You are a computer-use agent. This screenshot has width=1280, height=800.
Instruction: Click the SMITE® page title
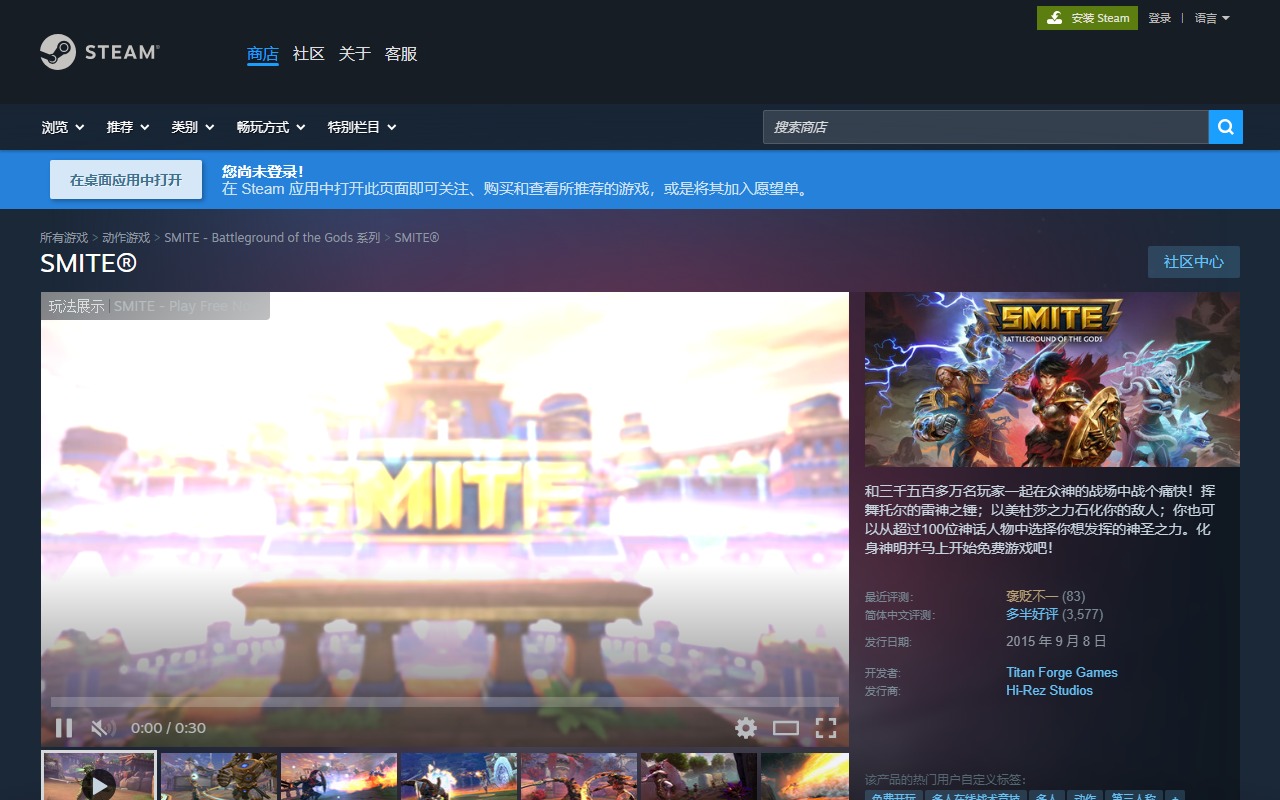click(88, 263)
